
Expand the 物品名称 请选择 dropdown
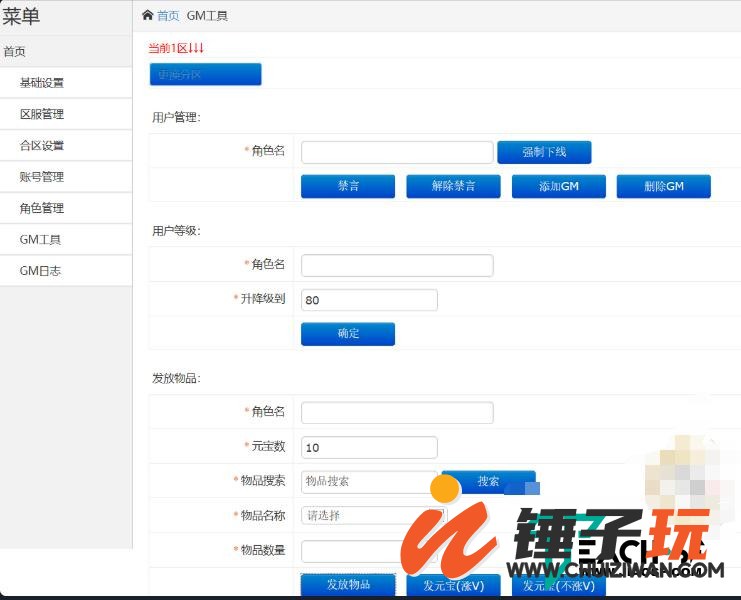point(372,516)
